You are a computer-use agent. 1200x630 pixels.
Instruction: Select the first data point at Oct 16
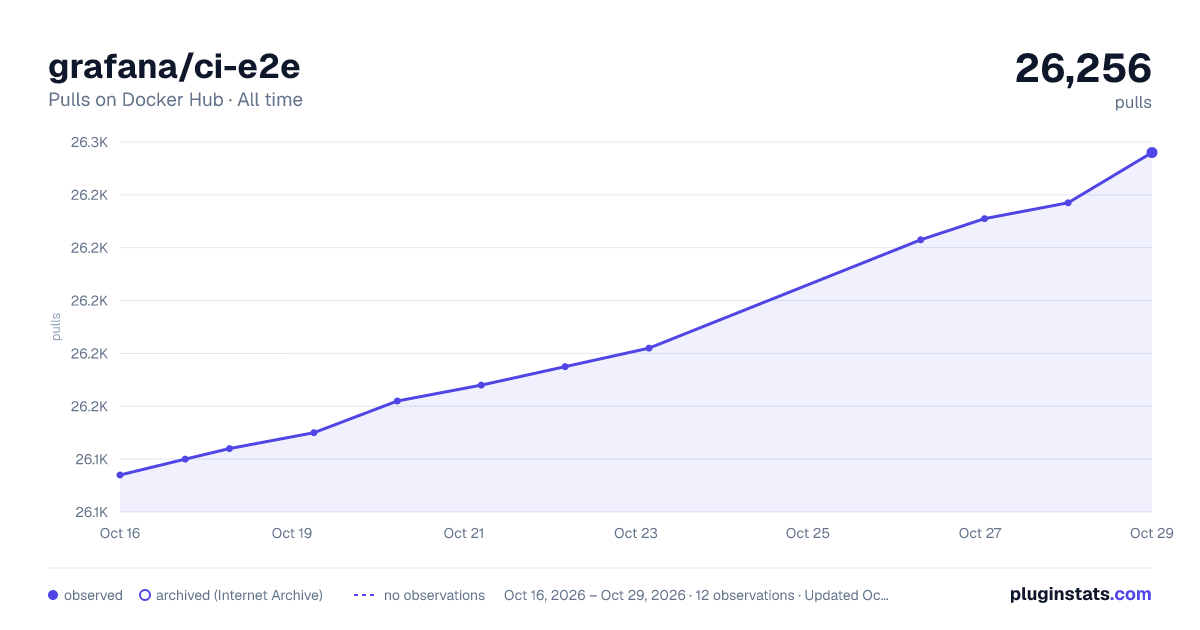click(120, 475)
